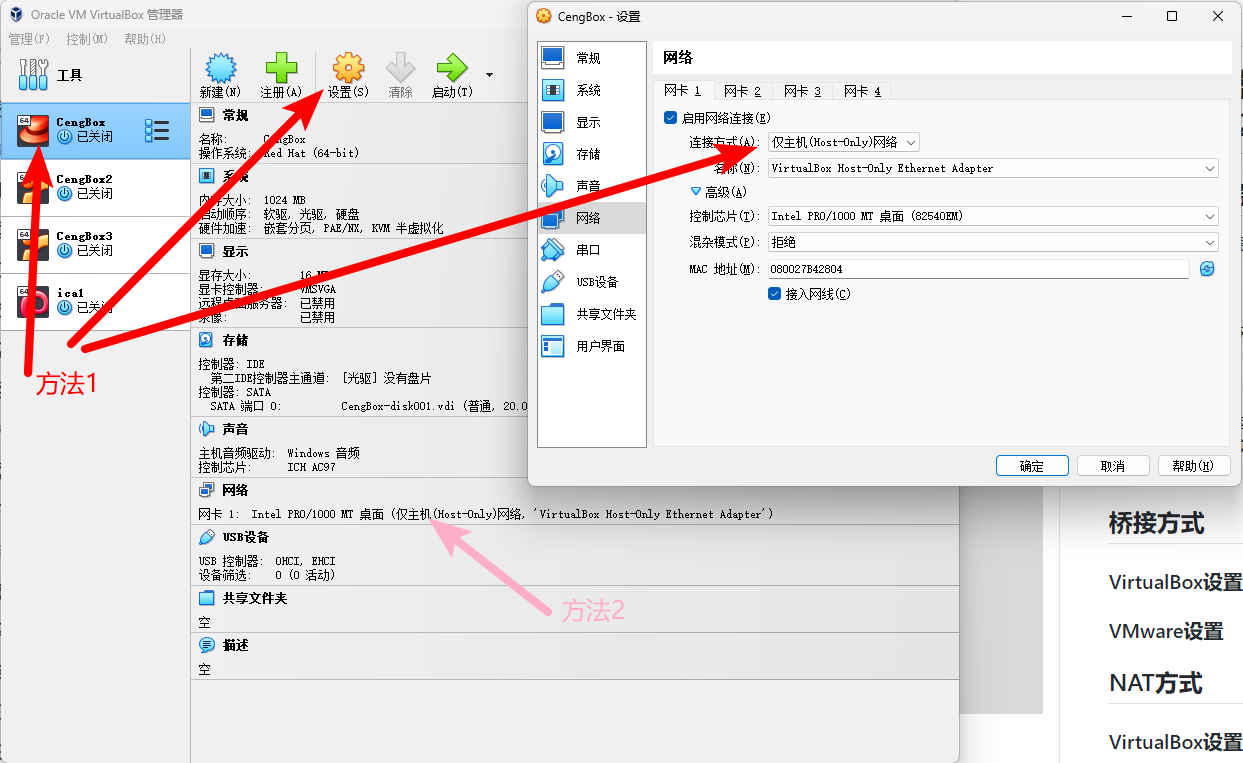Open adapter name dropdown VirtualBox Host-Only Ethernet Adapter
Viewport: 1243px width, 763px height.
[x=993, y=168]
